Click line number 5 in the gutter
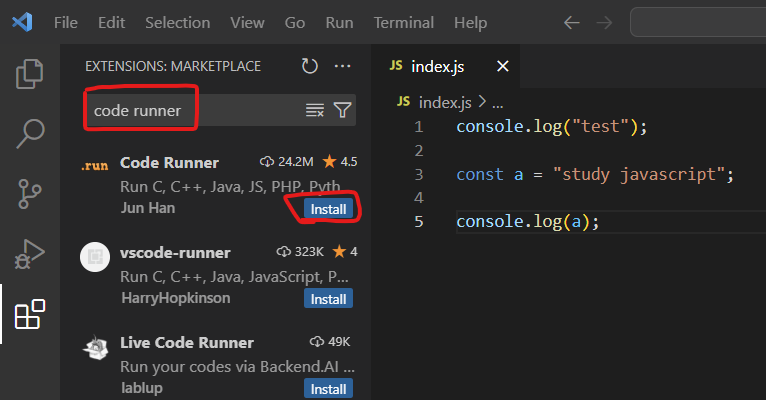 [419, 222]
